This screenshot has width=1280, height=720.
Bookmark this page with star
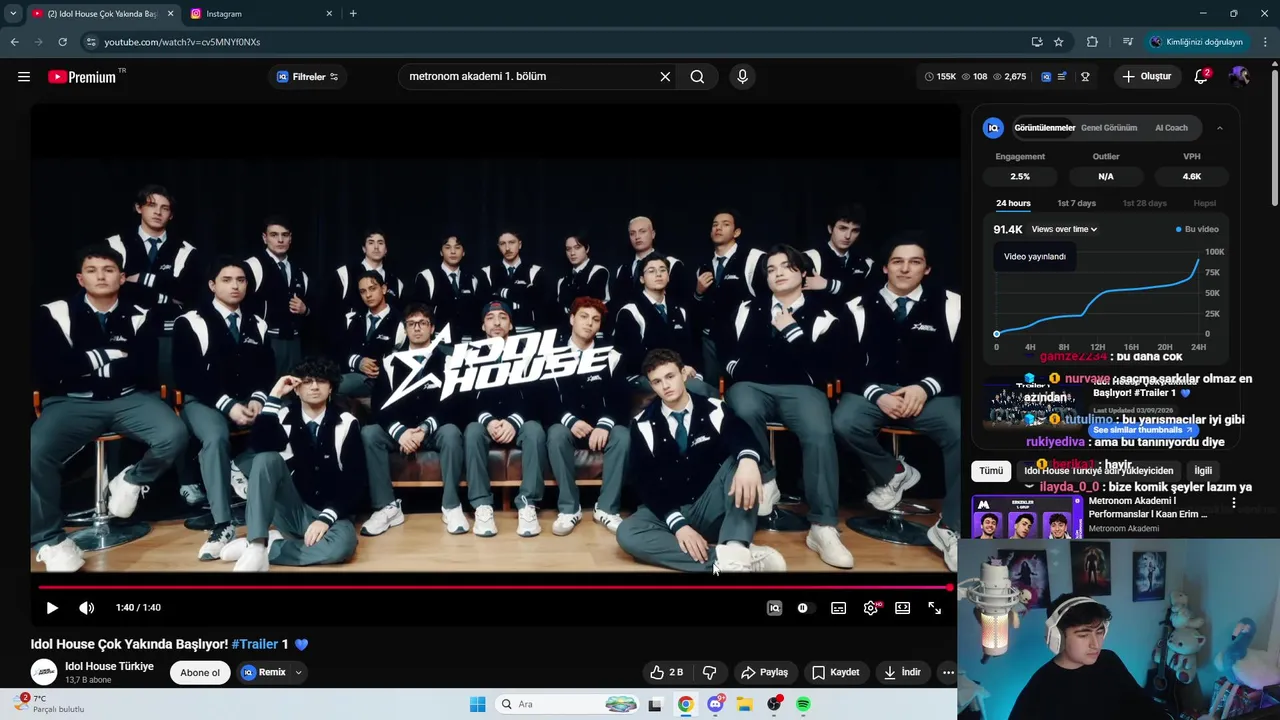click(x=1059, y=42)
